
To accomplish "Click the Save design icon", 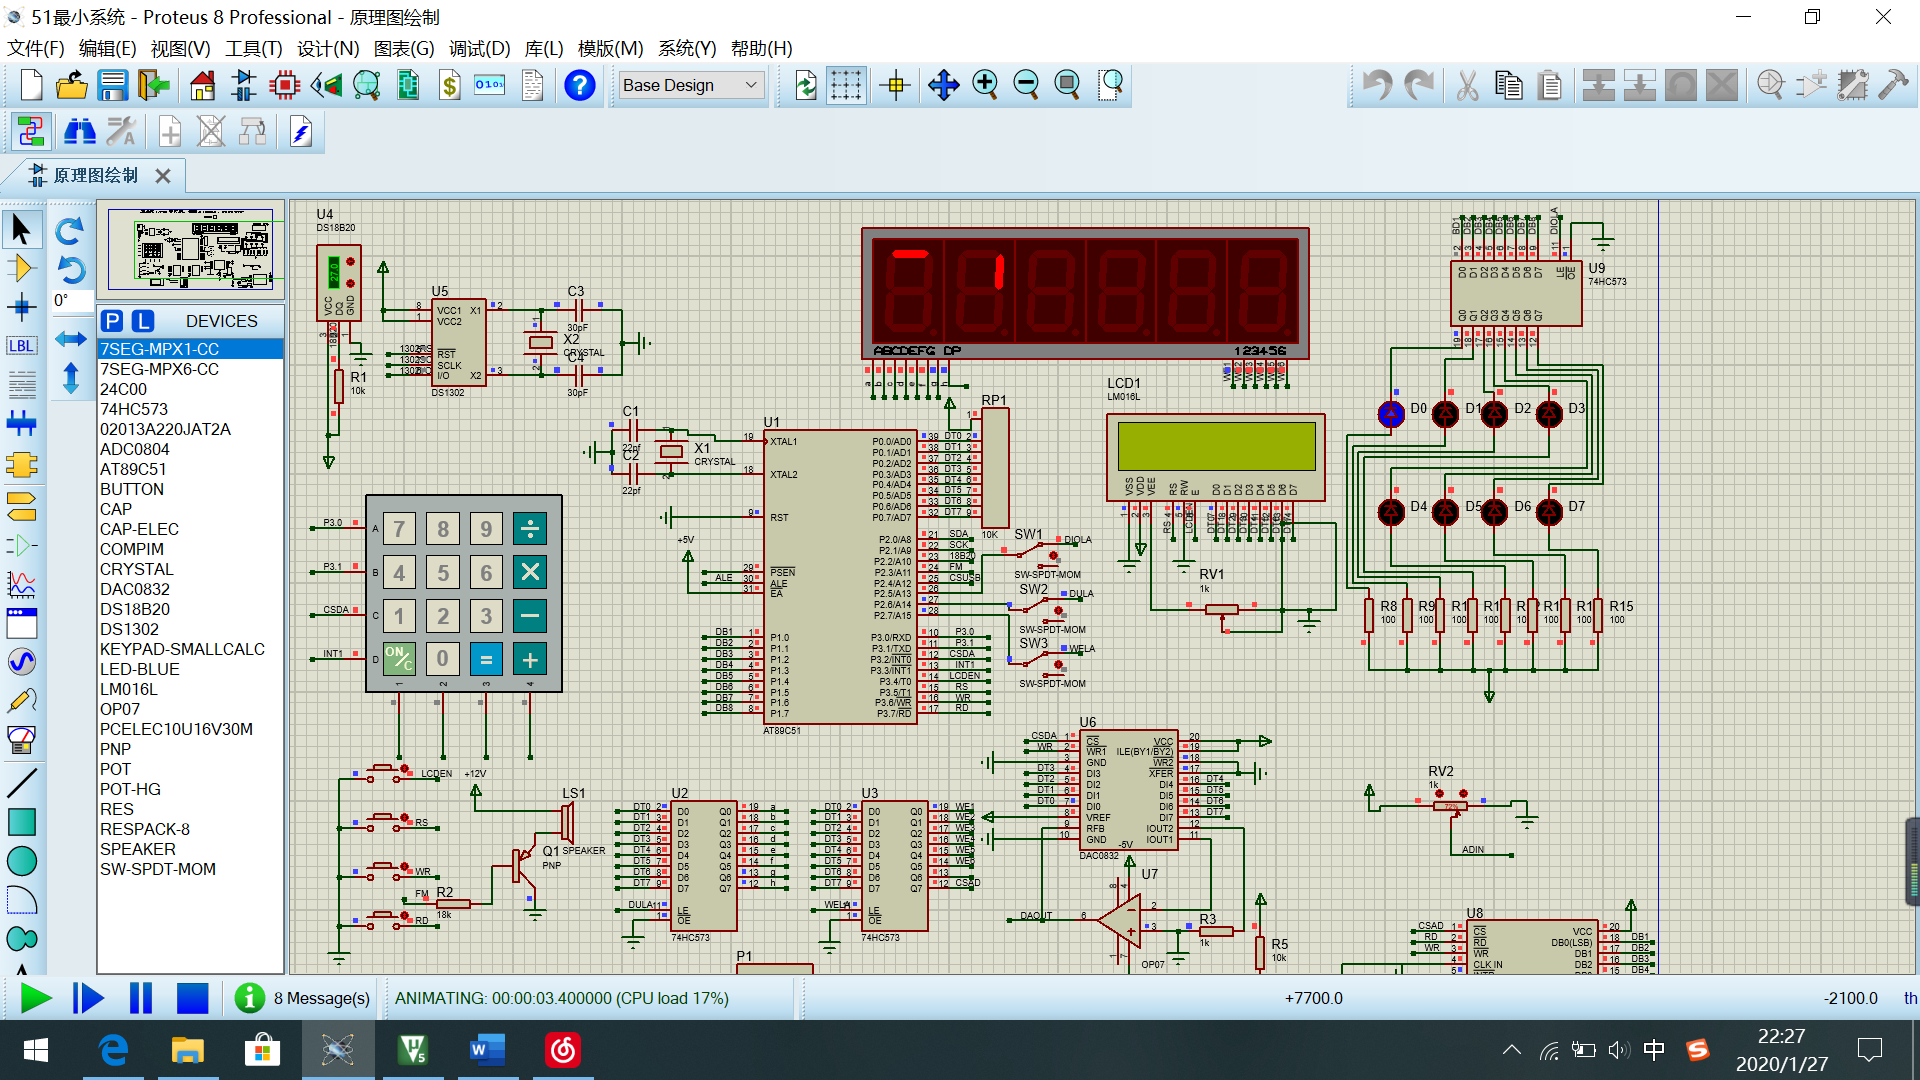I will click(x=113, y=86).
